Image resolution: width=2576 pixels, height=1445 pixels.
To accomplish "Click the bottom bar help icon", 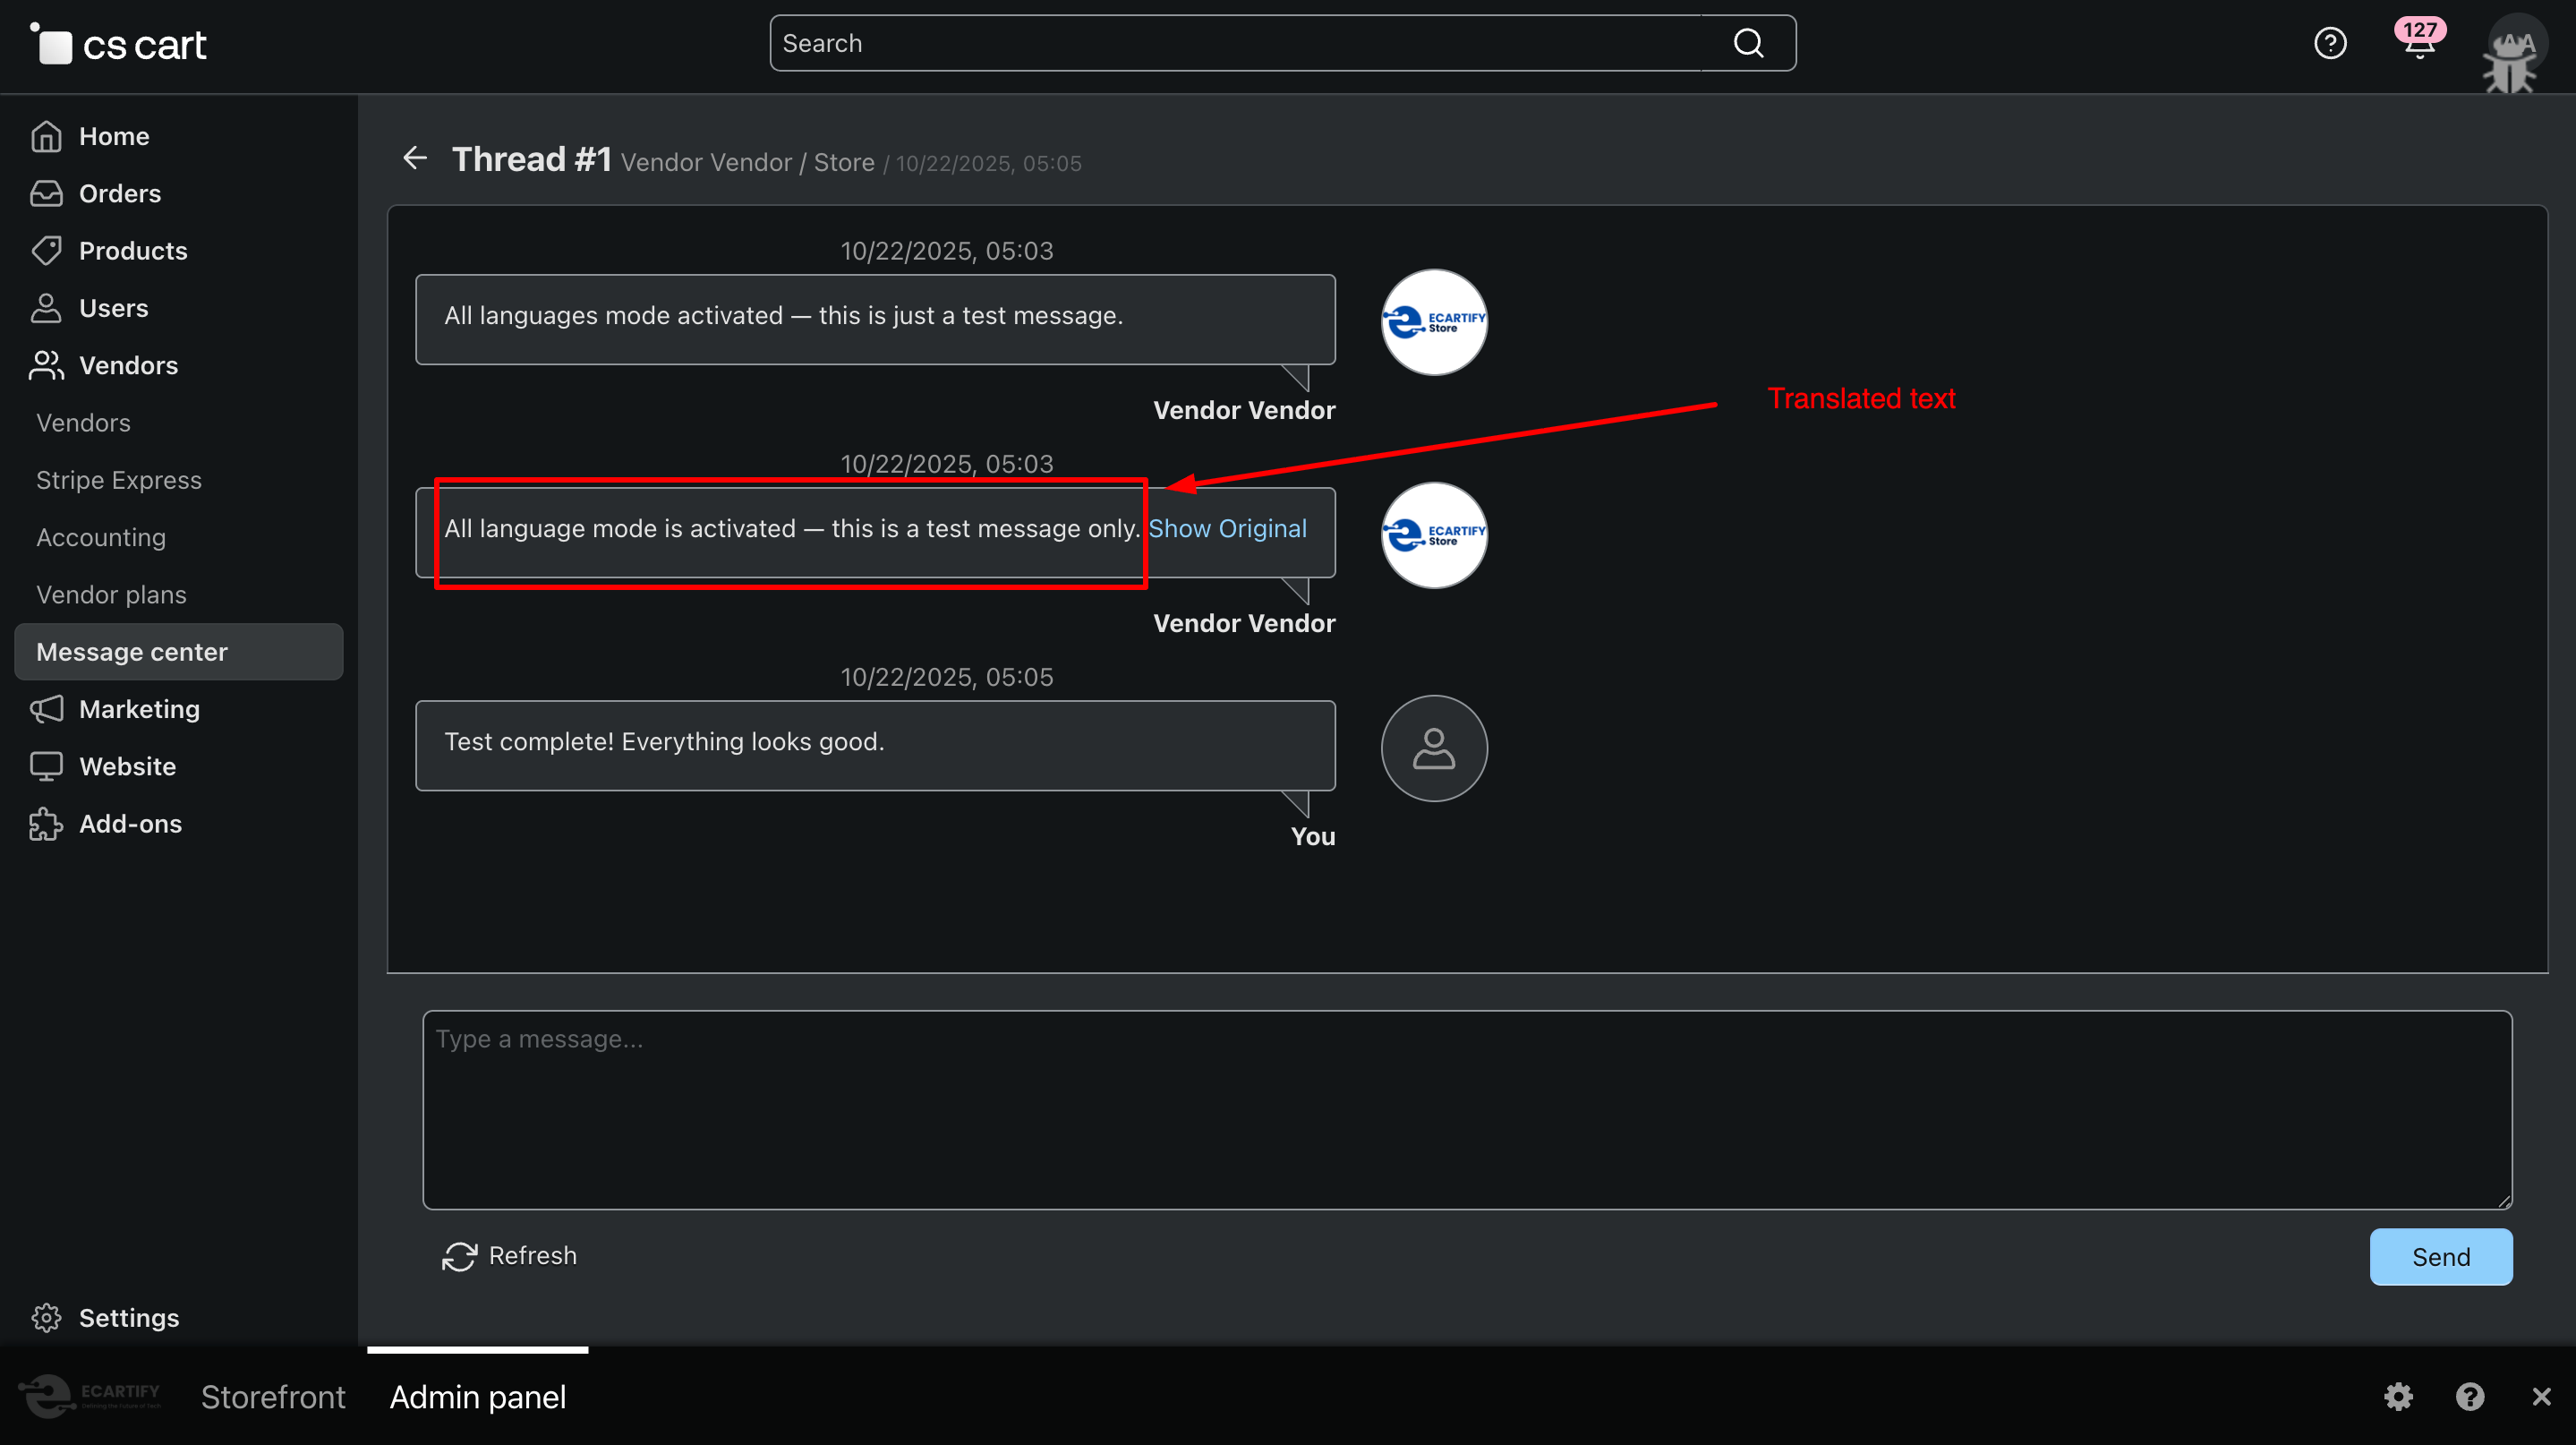I will pos(2469,1396).
